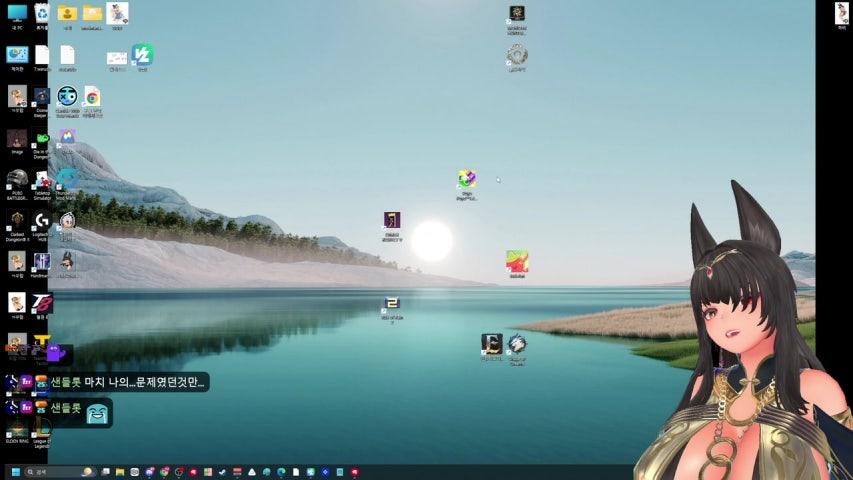The width and height of the screenshot is (853, 480).
Task: Open the Recycle Bin desktop icon
Action: 42,16
